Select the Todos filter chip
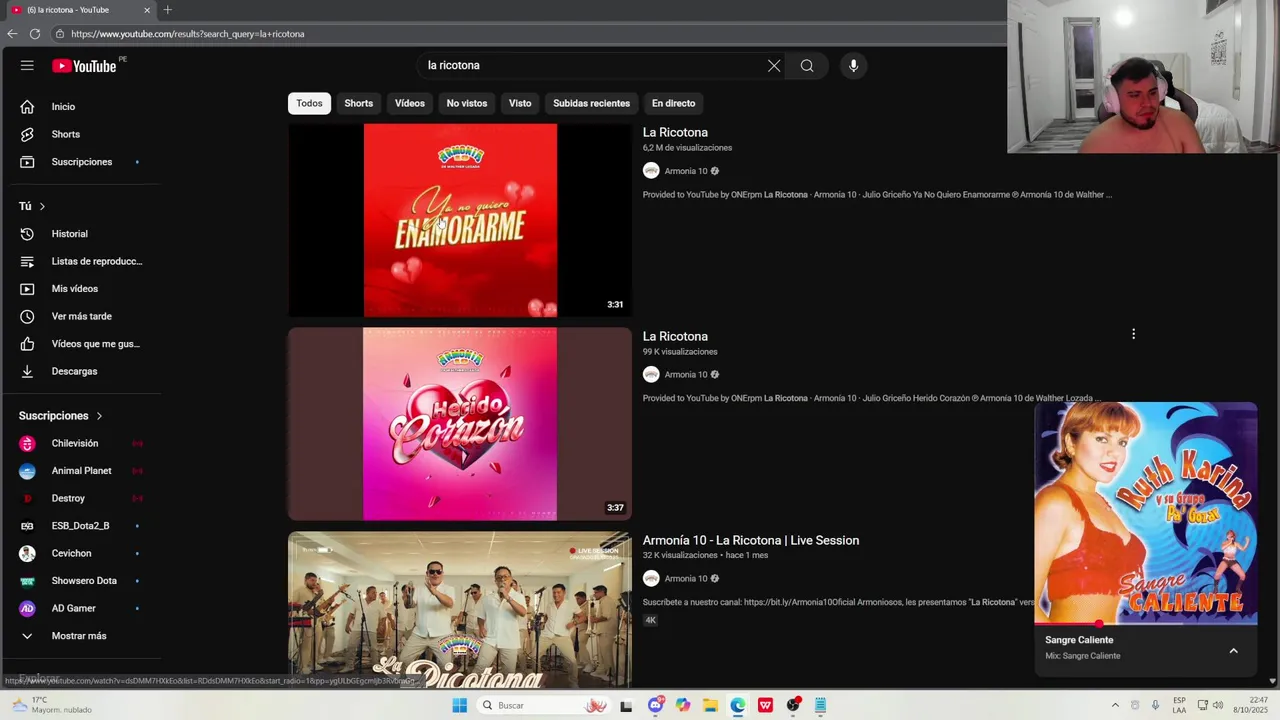 [x=309, y=103]
